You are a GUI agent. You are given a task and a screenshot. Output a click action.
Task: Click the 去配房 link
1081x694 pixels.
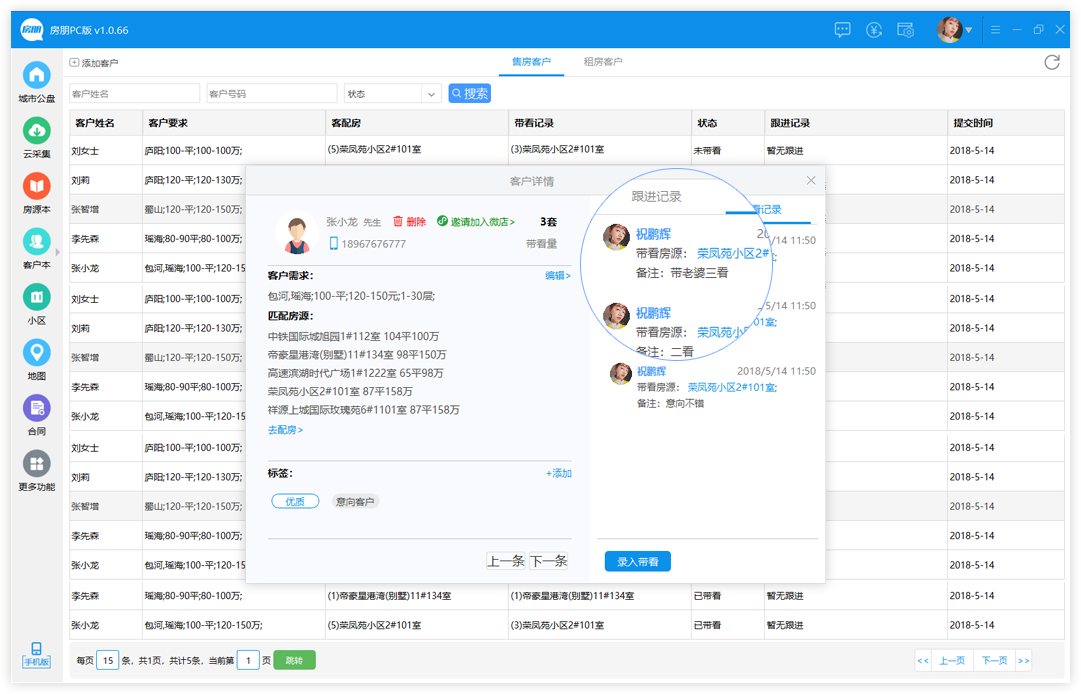coord(285,430)
